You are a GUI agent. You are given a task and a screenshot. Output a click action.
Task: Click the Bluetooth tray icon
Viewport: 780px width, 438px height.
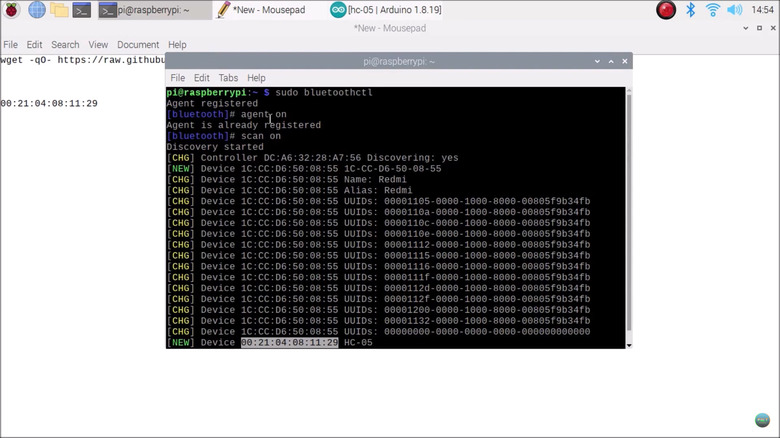coord(690,10)
